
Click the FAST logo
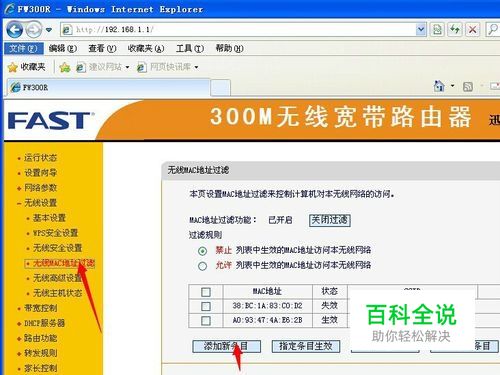click(x=51, y=120)
